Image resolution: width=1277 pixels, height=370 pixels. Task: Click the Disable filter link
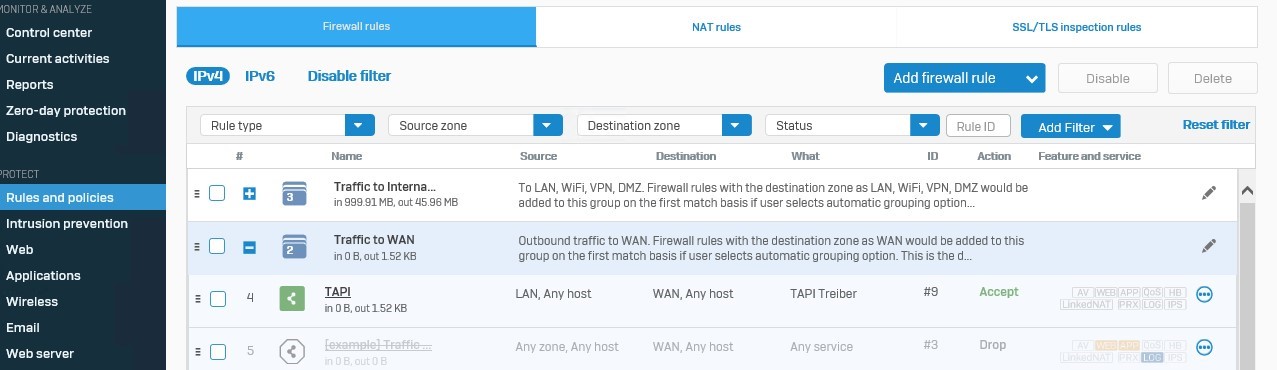point(349,76)
